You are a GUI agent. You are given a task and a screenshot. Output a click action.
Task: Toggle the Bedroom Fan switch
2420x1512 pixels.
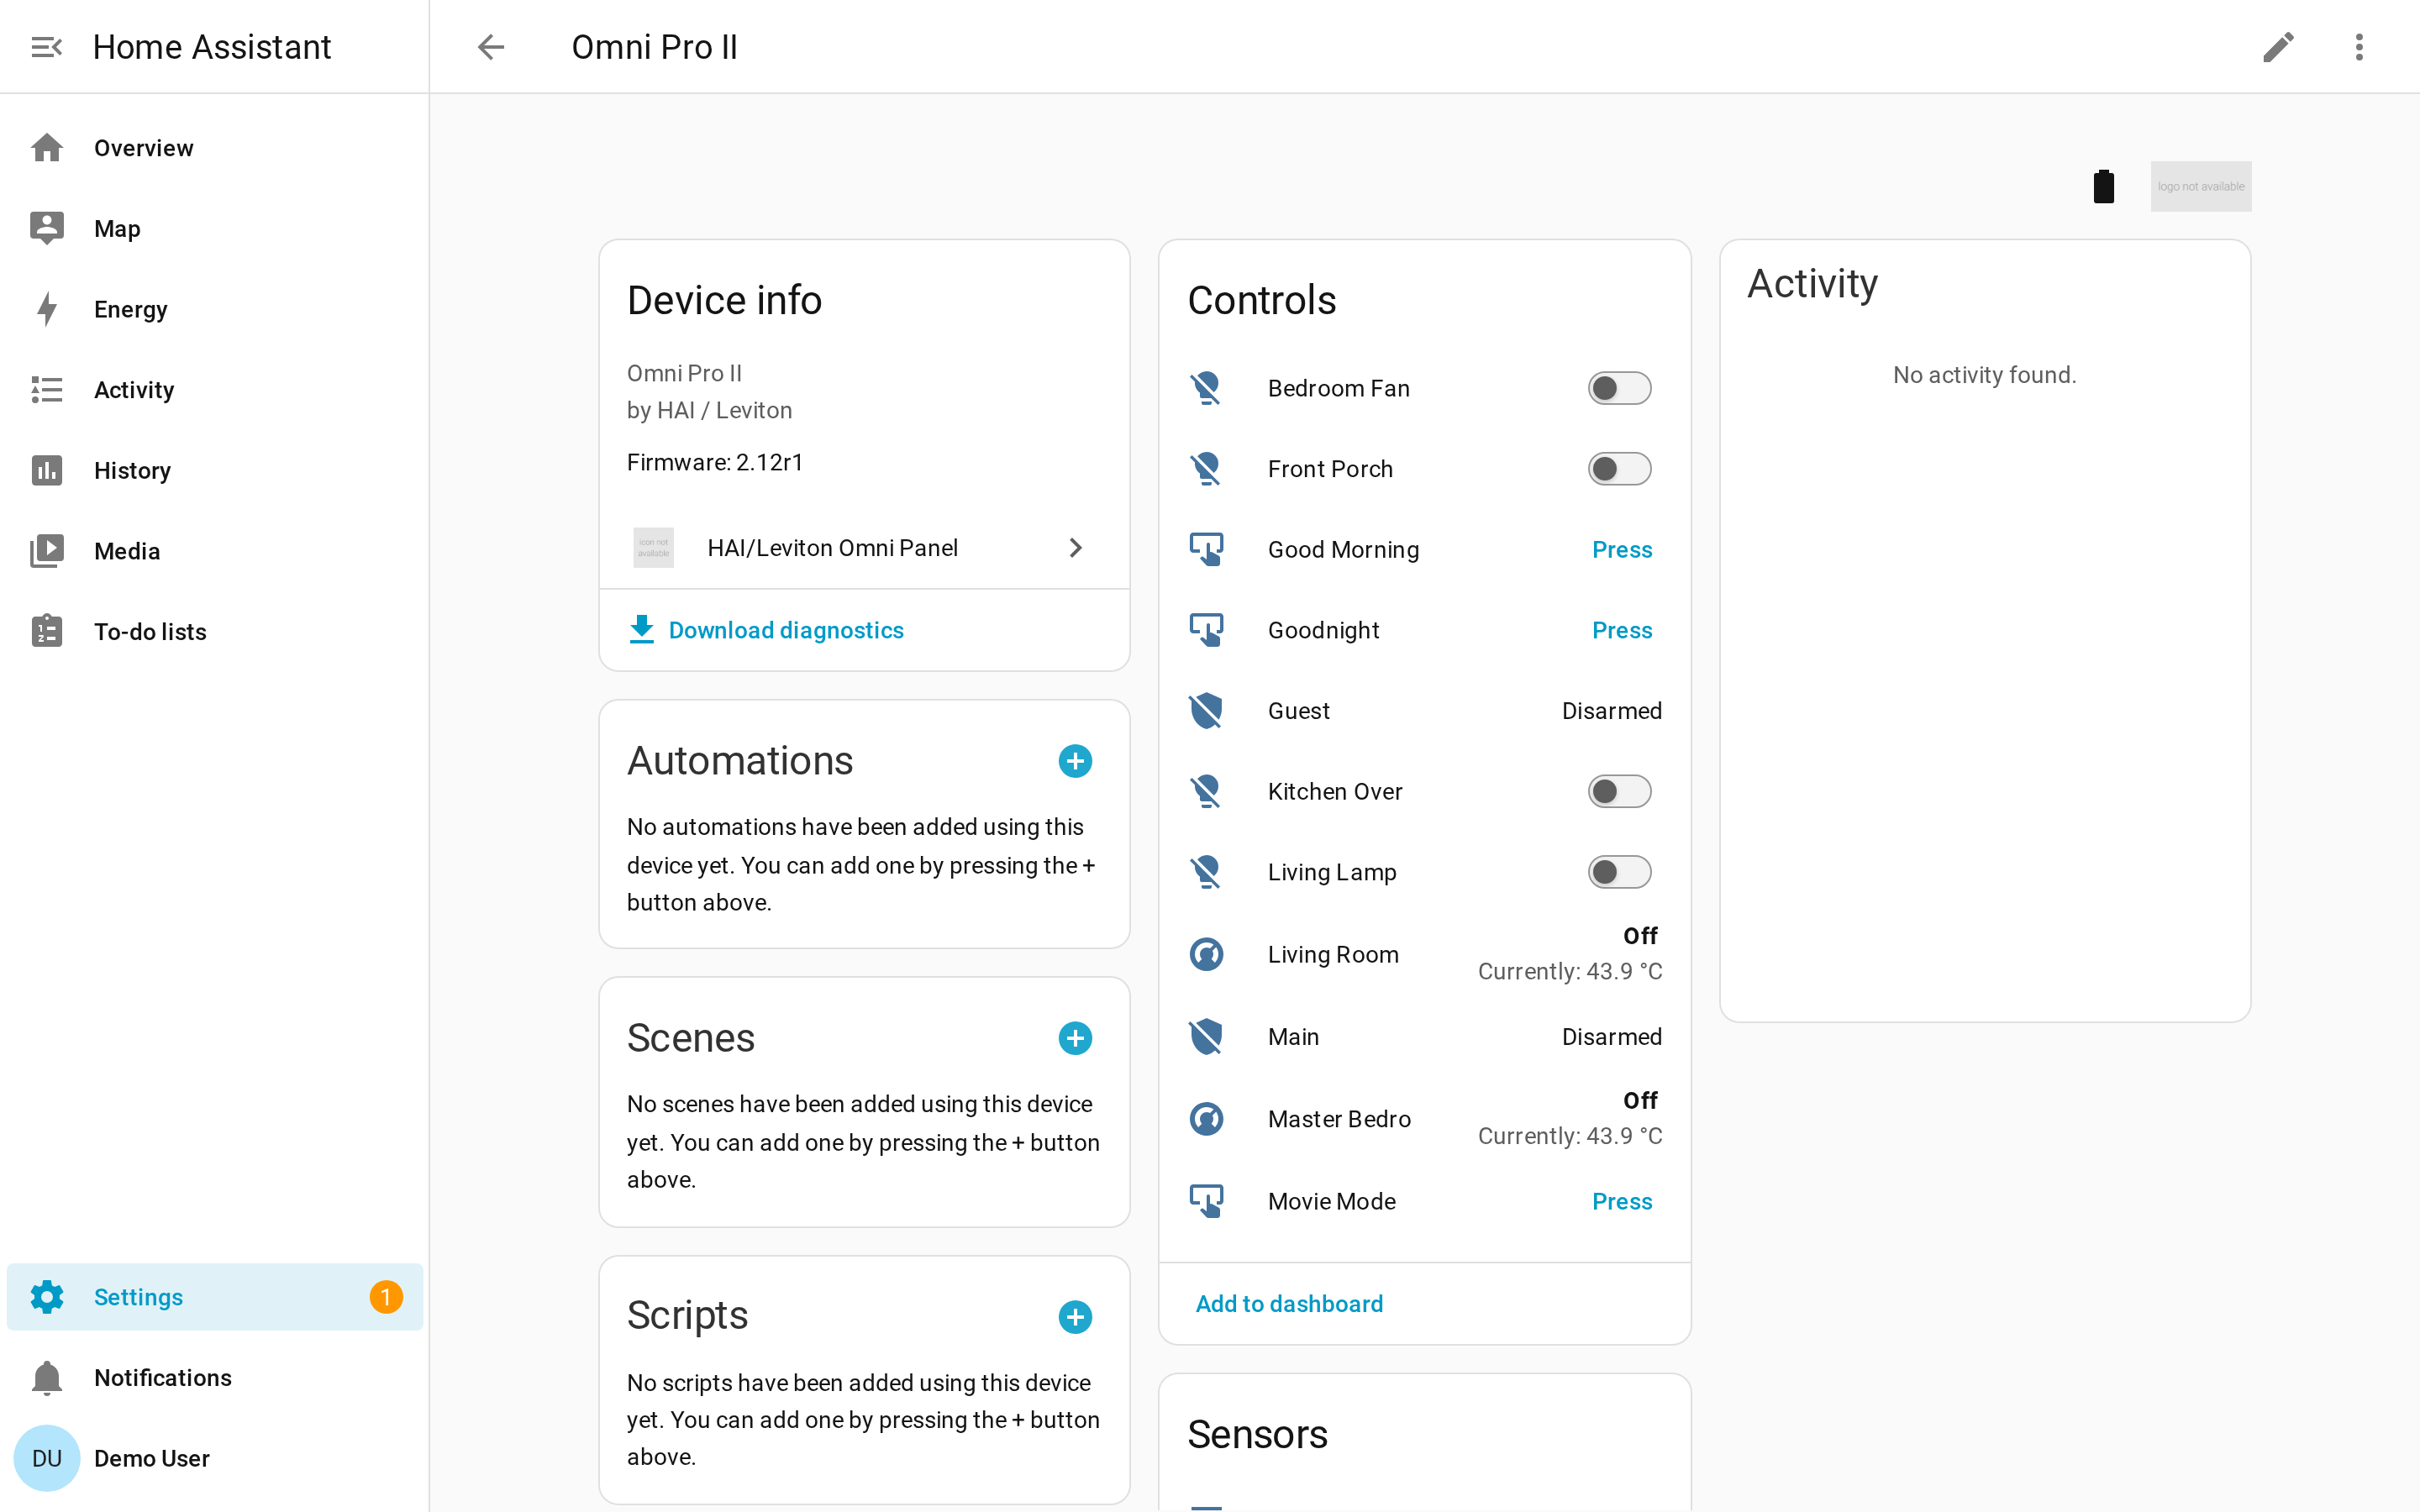click(x=1619, y=388)
